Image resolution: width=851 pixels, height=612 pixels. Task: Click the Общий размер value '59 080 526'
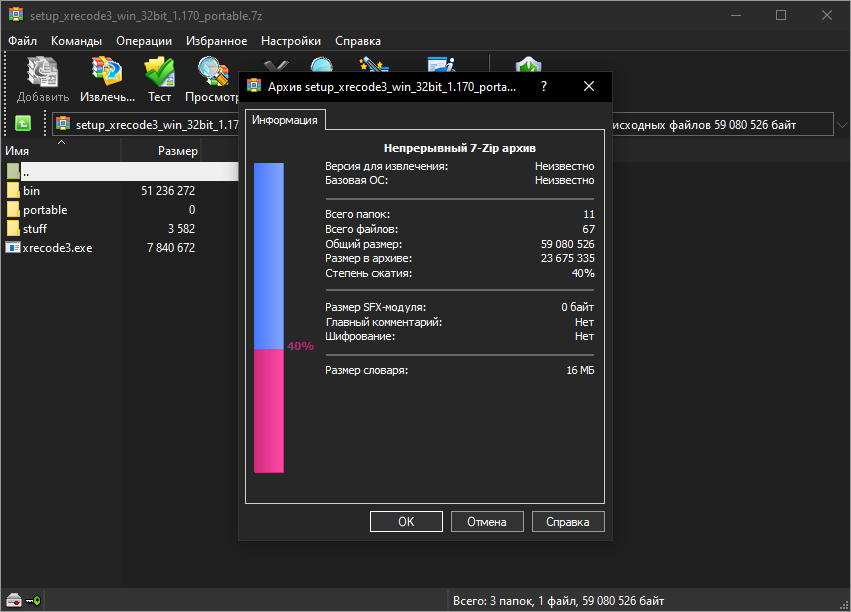click(x=567, y=244)
